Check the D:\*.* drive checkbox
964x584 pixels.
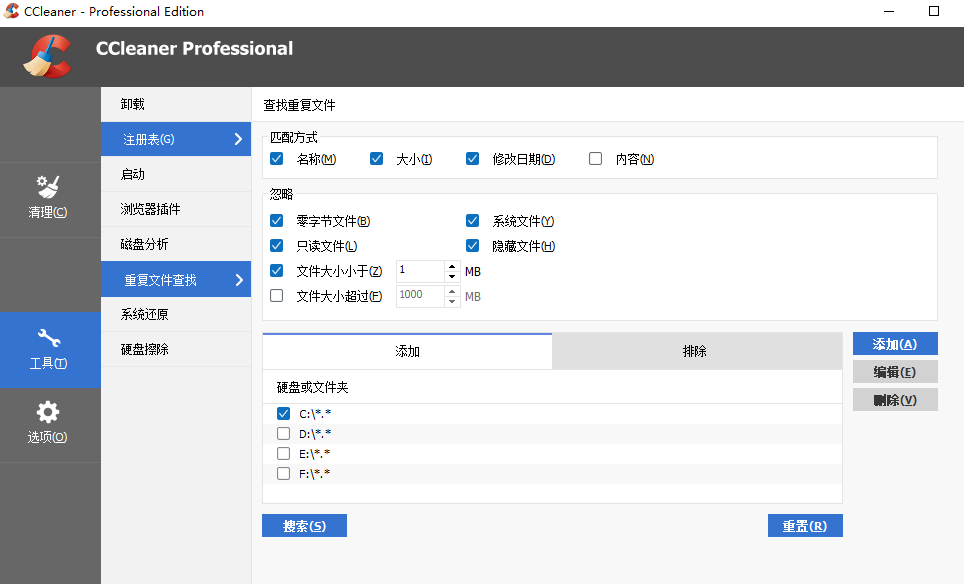point(283,432)
